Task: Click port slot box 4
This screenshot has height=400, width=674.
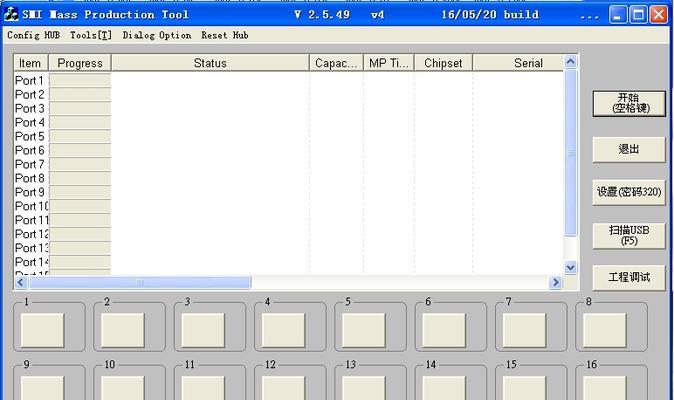Action: pos(283,330)
